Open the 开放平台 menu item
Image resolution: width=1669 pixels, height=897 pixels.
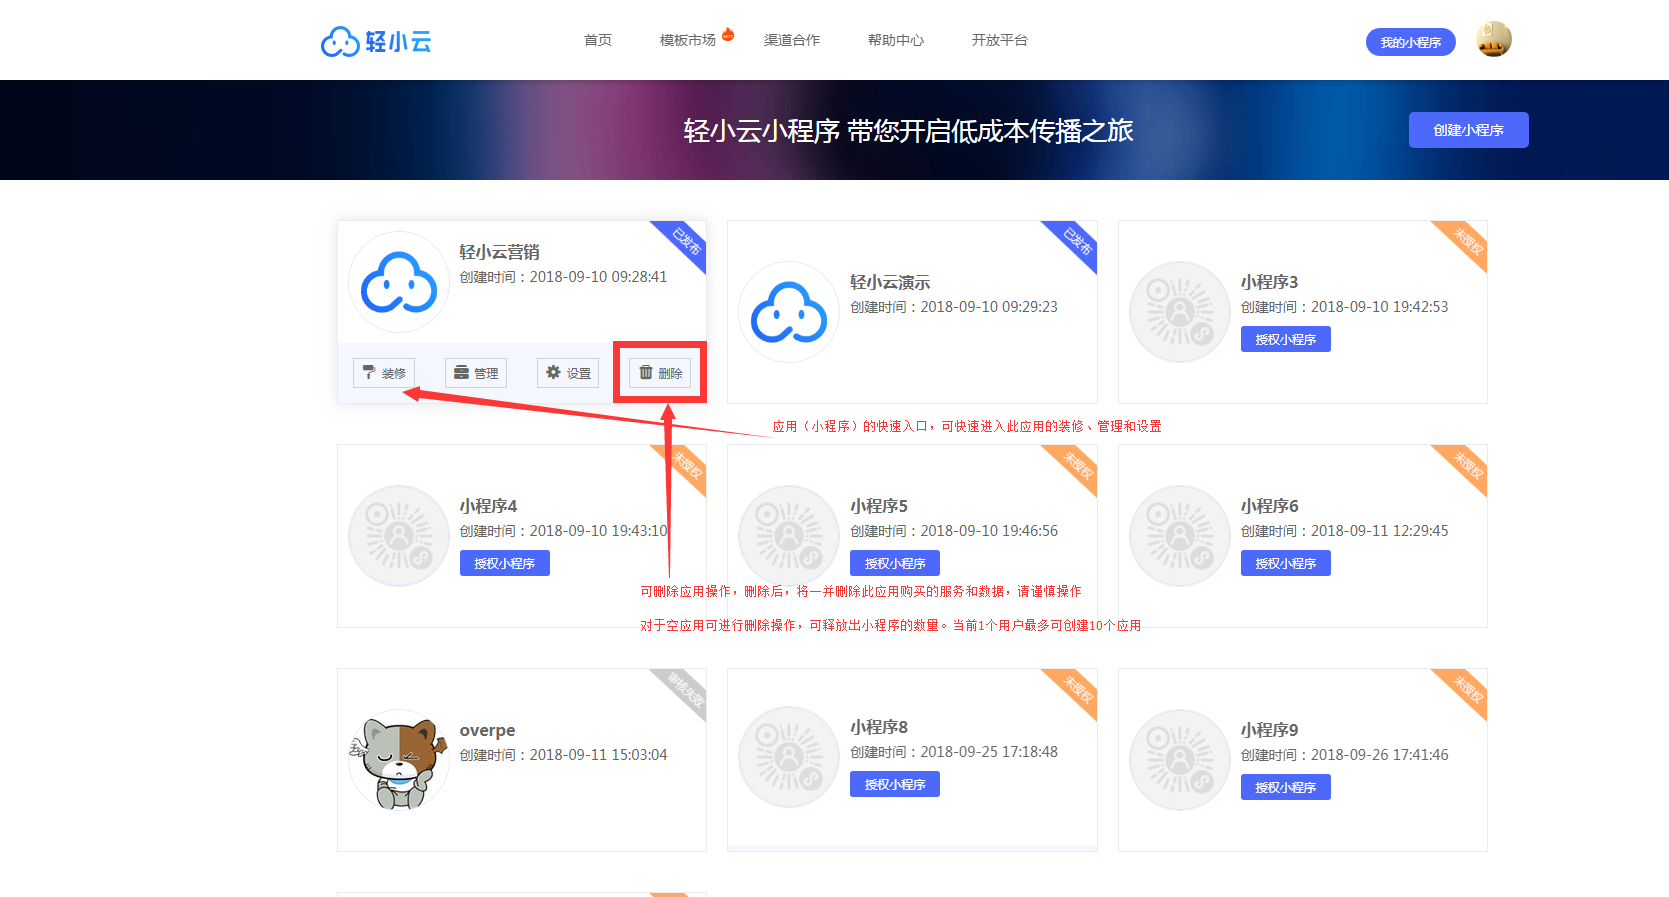click(1000, 40)
